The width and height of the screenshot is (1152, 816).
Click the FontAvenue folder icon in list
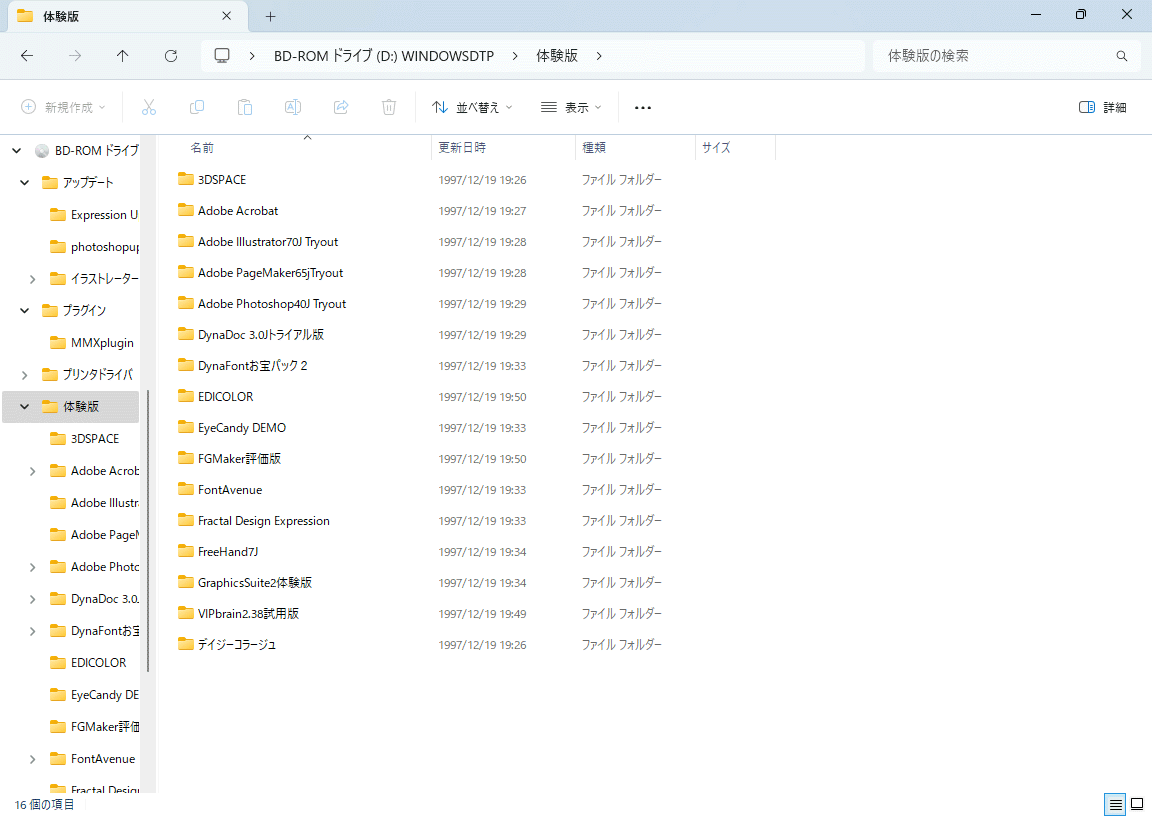click(x=186, y=489)
